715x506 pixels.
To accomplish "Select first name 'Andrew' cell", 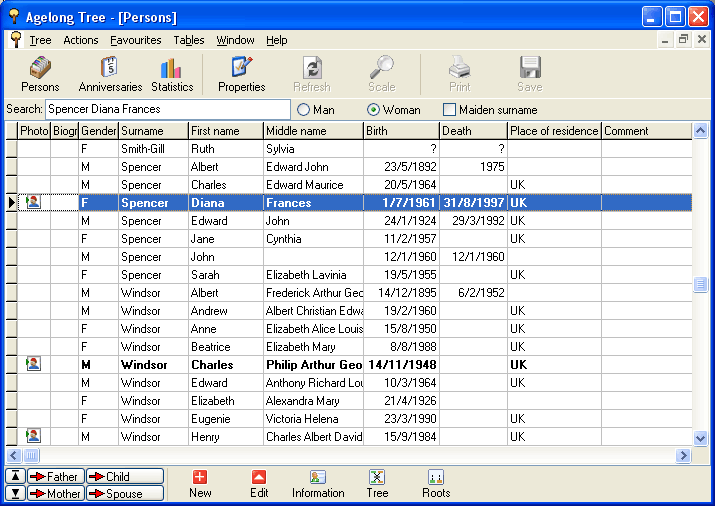I will coord(226,310).
